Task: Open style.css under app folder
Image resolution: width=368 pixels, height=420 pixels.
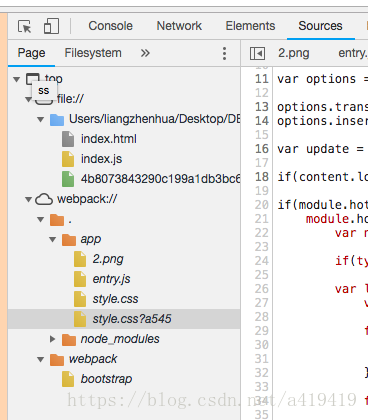Action: pyautogui.click(x=115, y=299)
